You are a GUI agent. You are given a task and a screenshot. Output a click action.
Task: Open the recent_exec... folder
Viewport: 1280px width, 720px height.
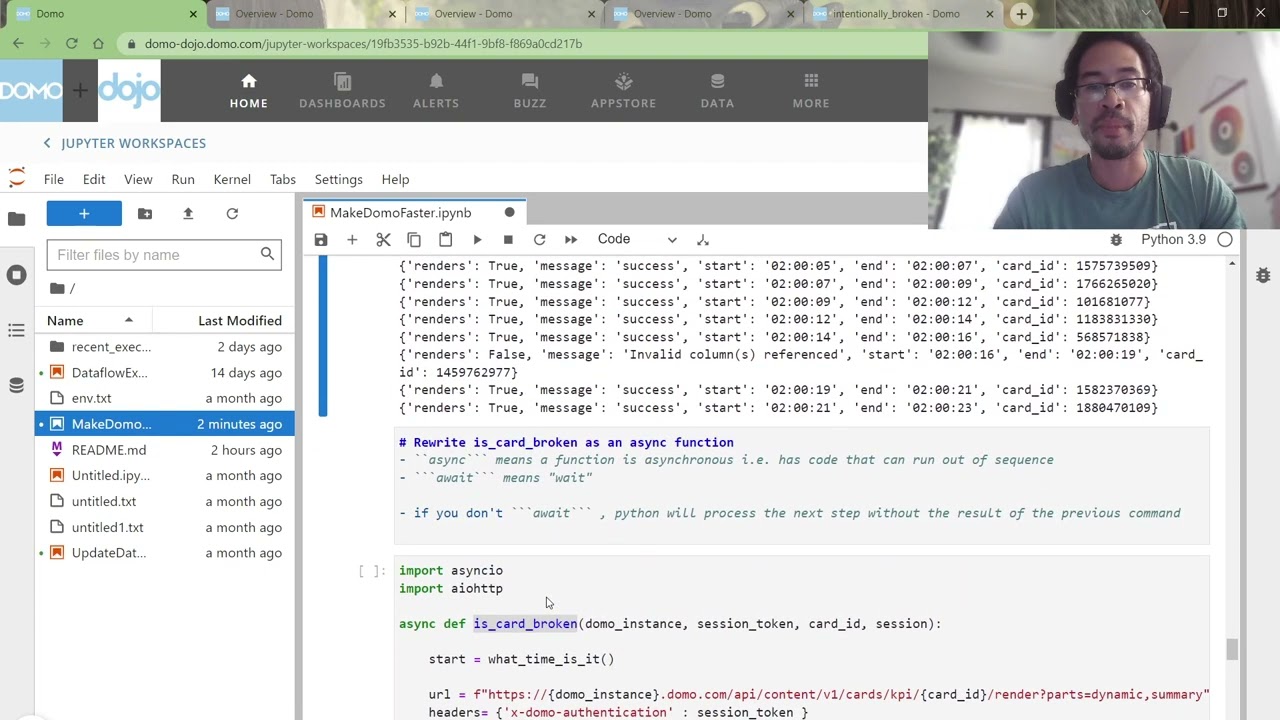point(165,347)
